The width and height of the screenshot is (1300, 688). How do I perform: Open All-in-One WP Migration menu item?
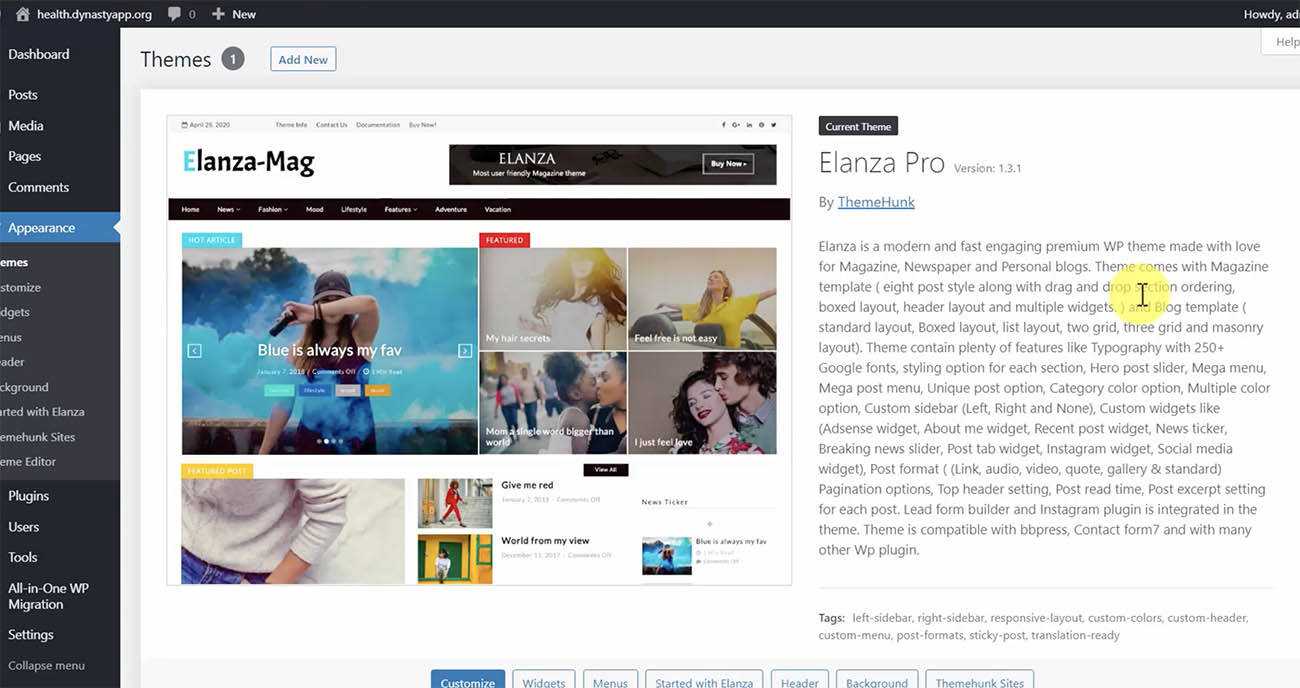pos(49,596)
